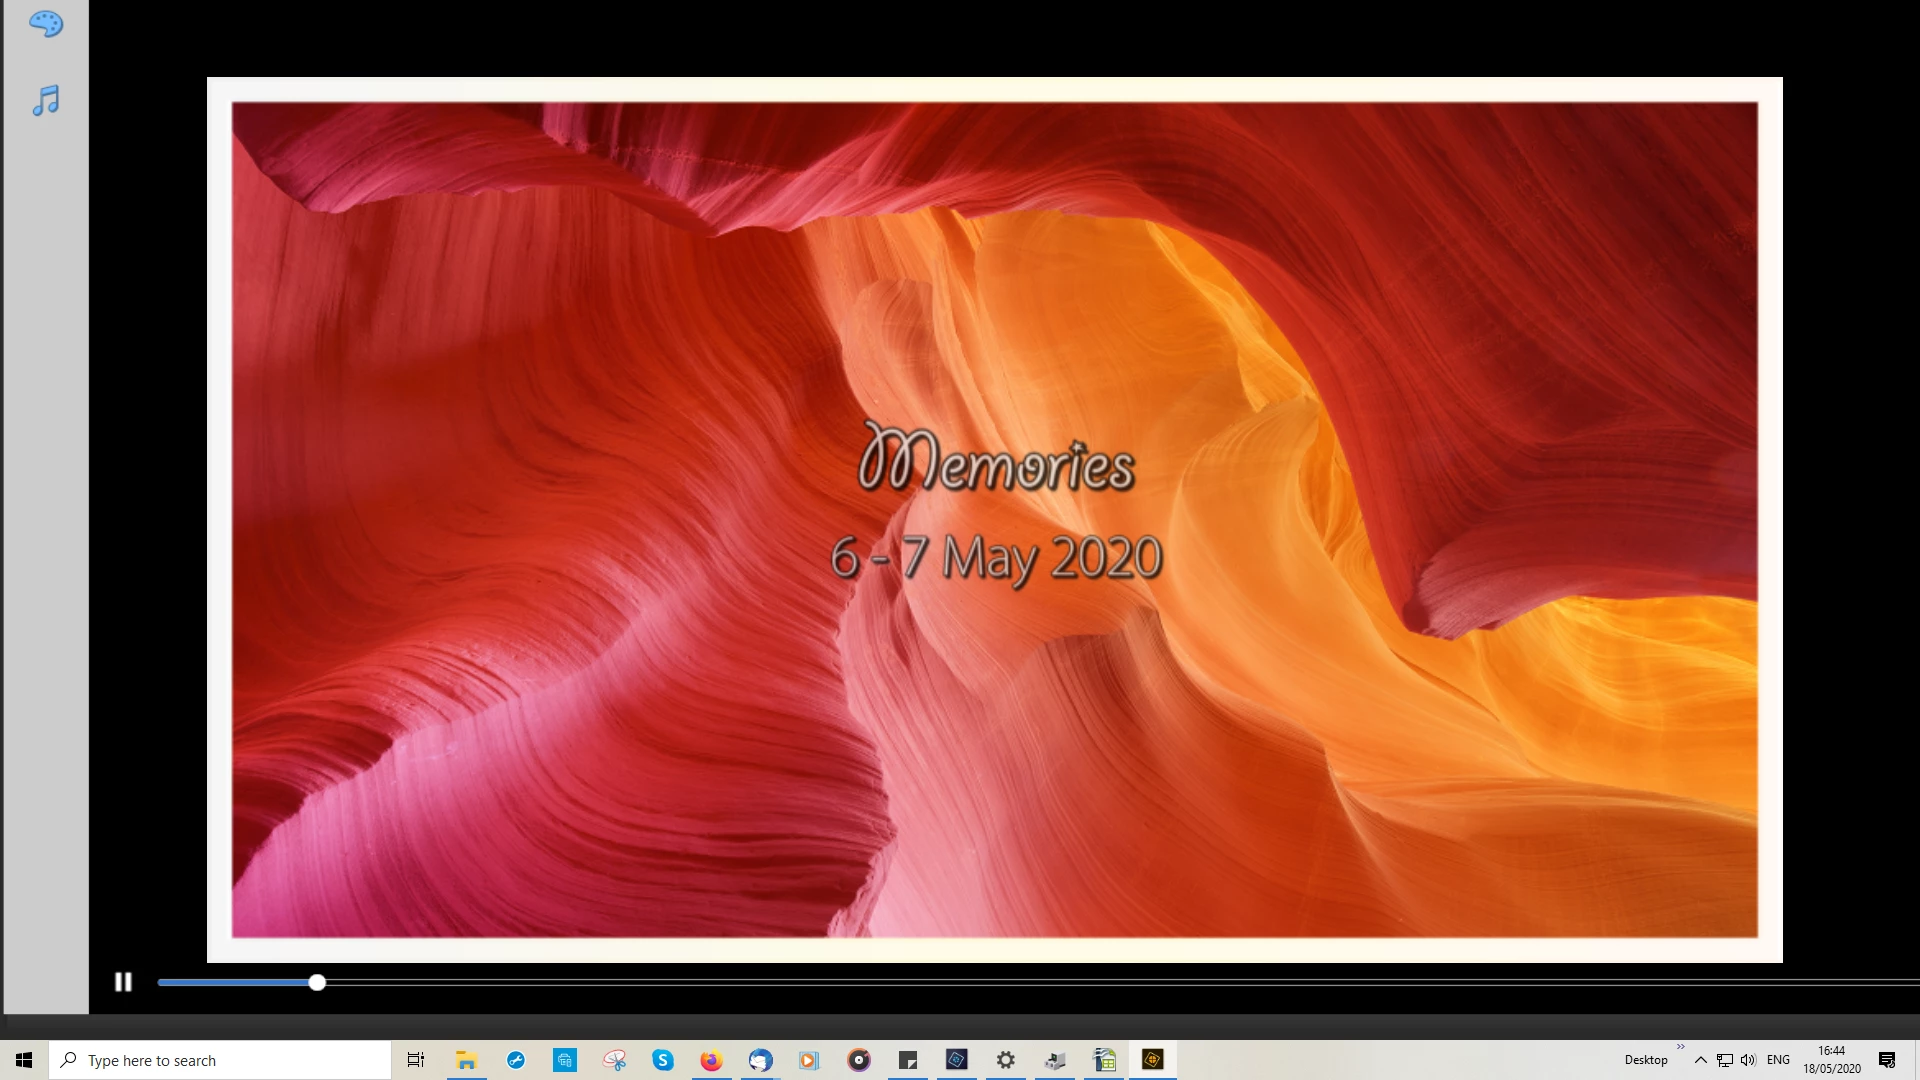
Task: Open Settings gear from taskbar
Action: pos(1006,1060)
